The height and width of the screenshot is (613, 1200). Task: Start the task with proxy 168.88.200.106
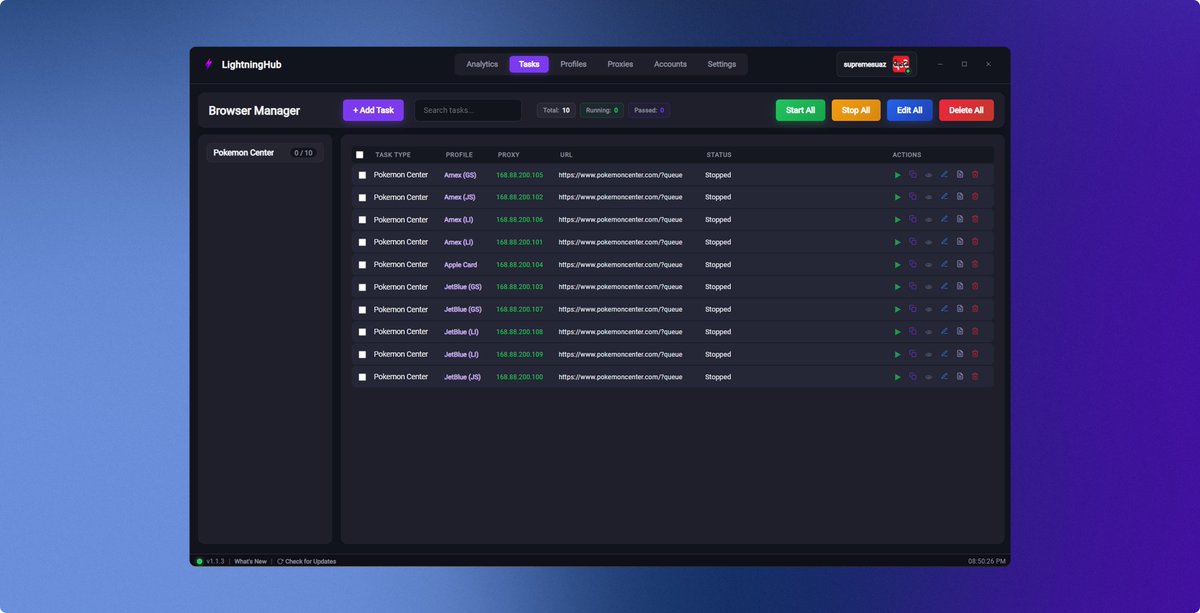coord(897,220)
